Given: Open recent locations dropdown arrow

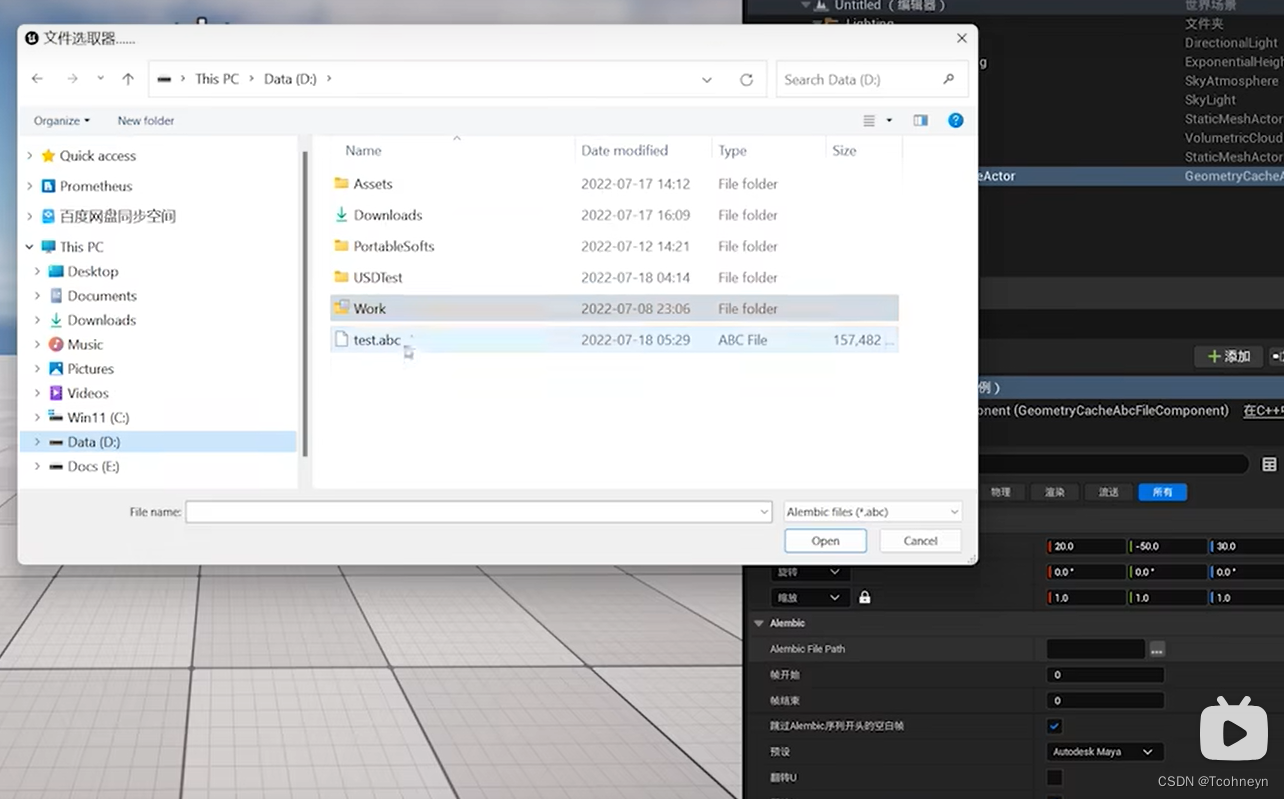Looking at the screenshot, I should coord(100,79).
